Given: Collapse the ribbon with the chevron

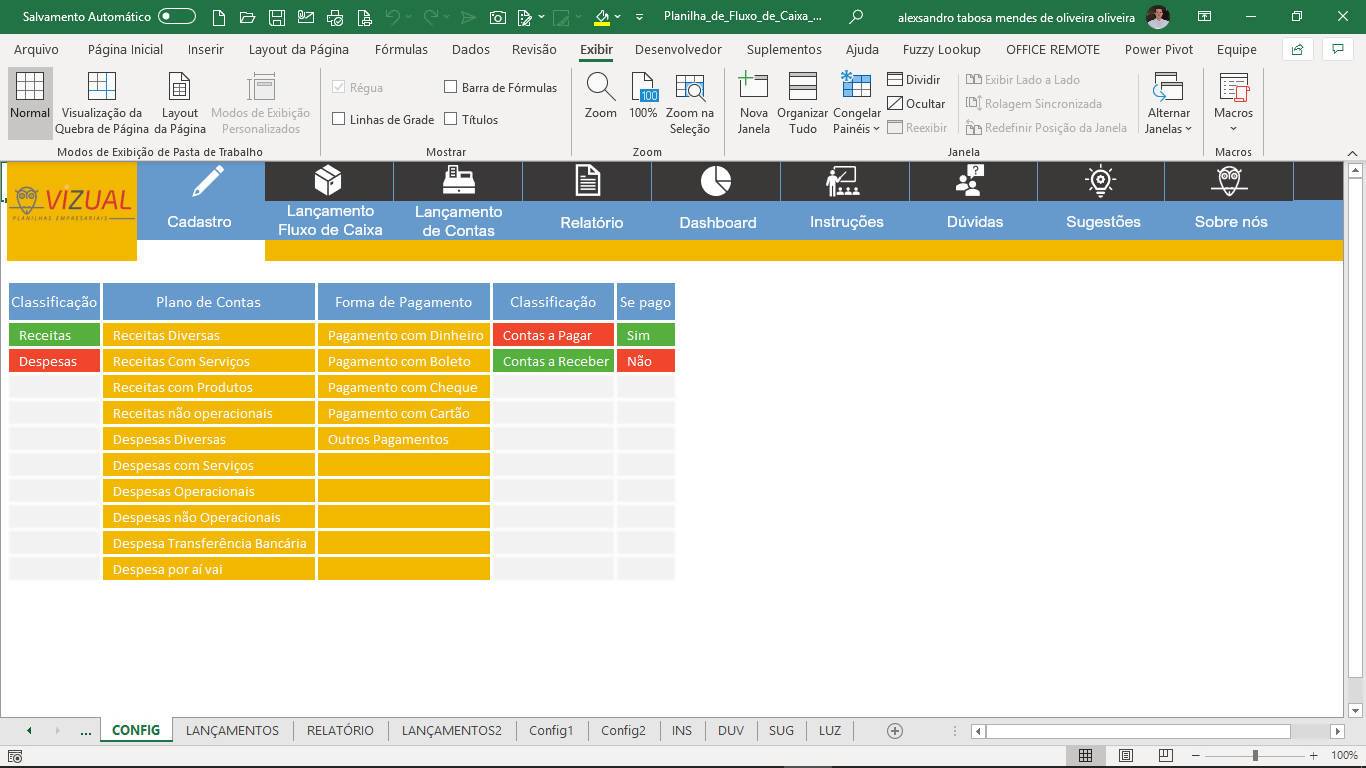Looking at the screenshot, I should (x=1352, y=153).
